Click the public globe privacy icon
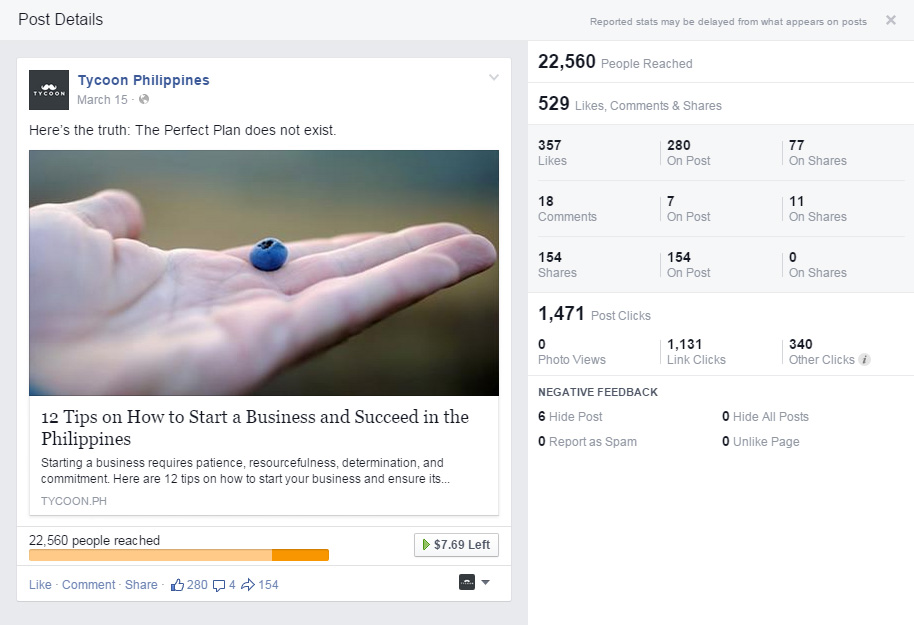This screenshot has height=625, width=914. 144,100
